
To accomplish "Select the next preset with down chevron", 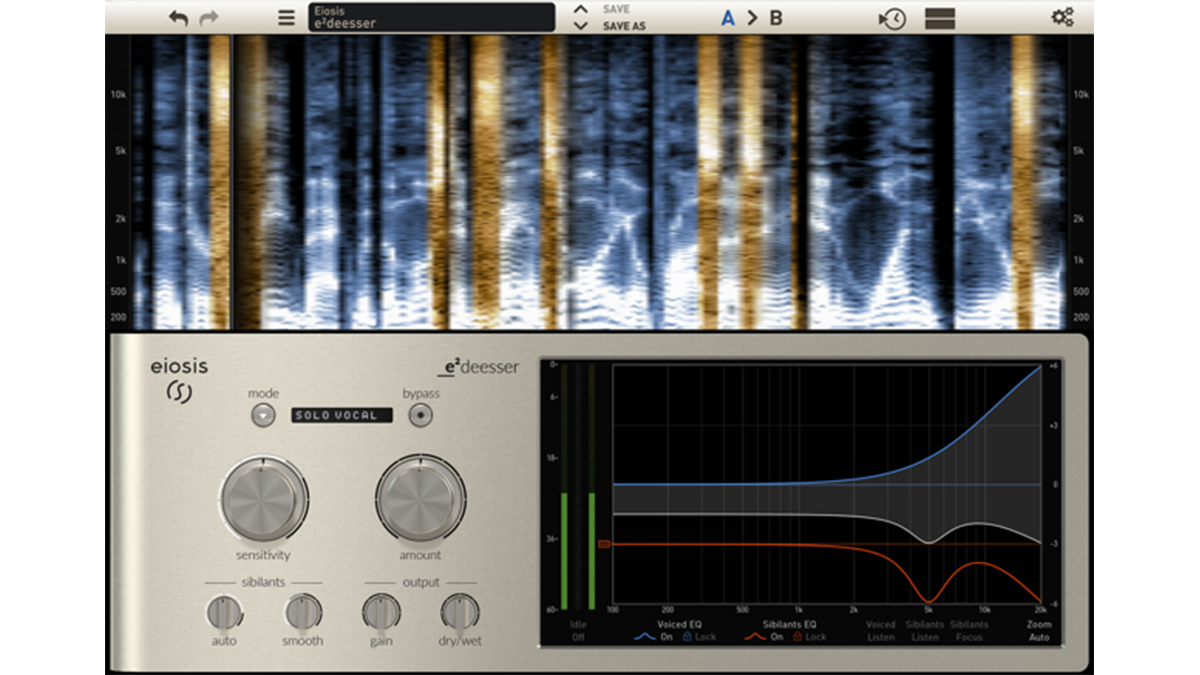I will point(580,26).
